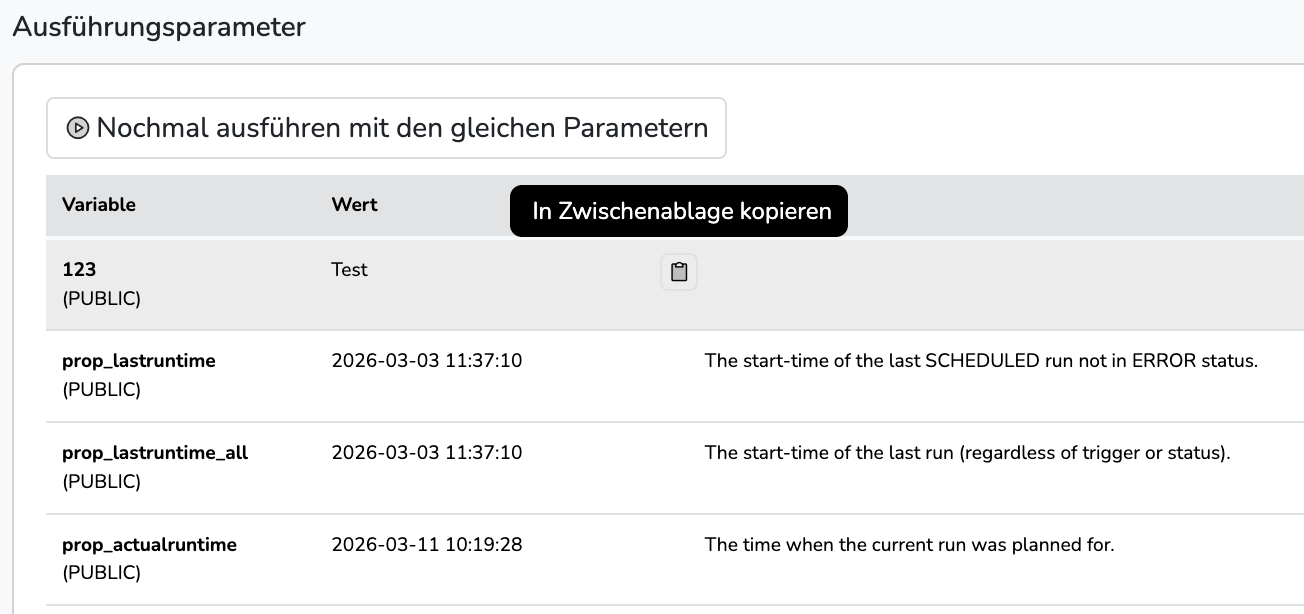Click the copy to clipboard icon
1304x614 pixels.
click(679, 272)
